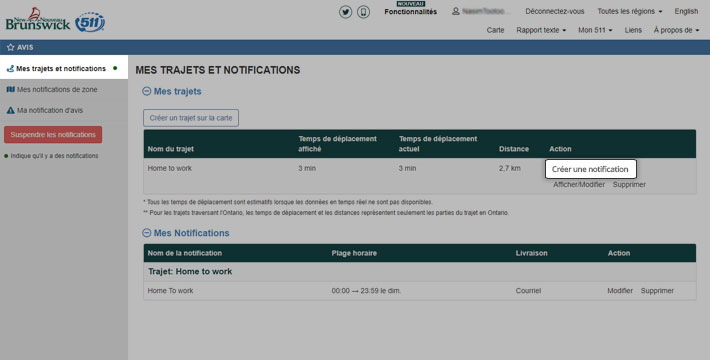Click Modifier for the Home To work notification
This screenshot has width=710, height=360.
620,291
